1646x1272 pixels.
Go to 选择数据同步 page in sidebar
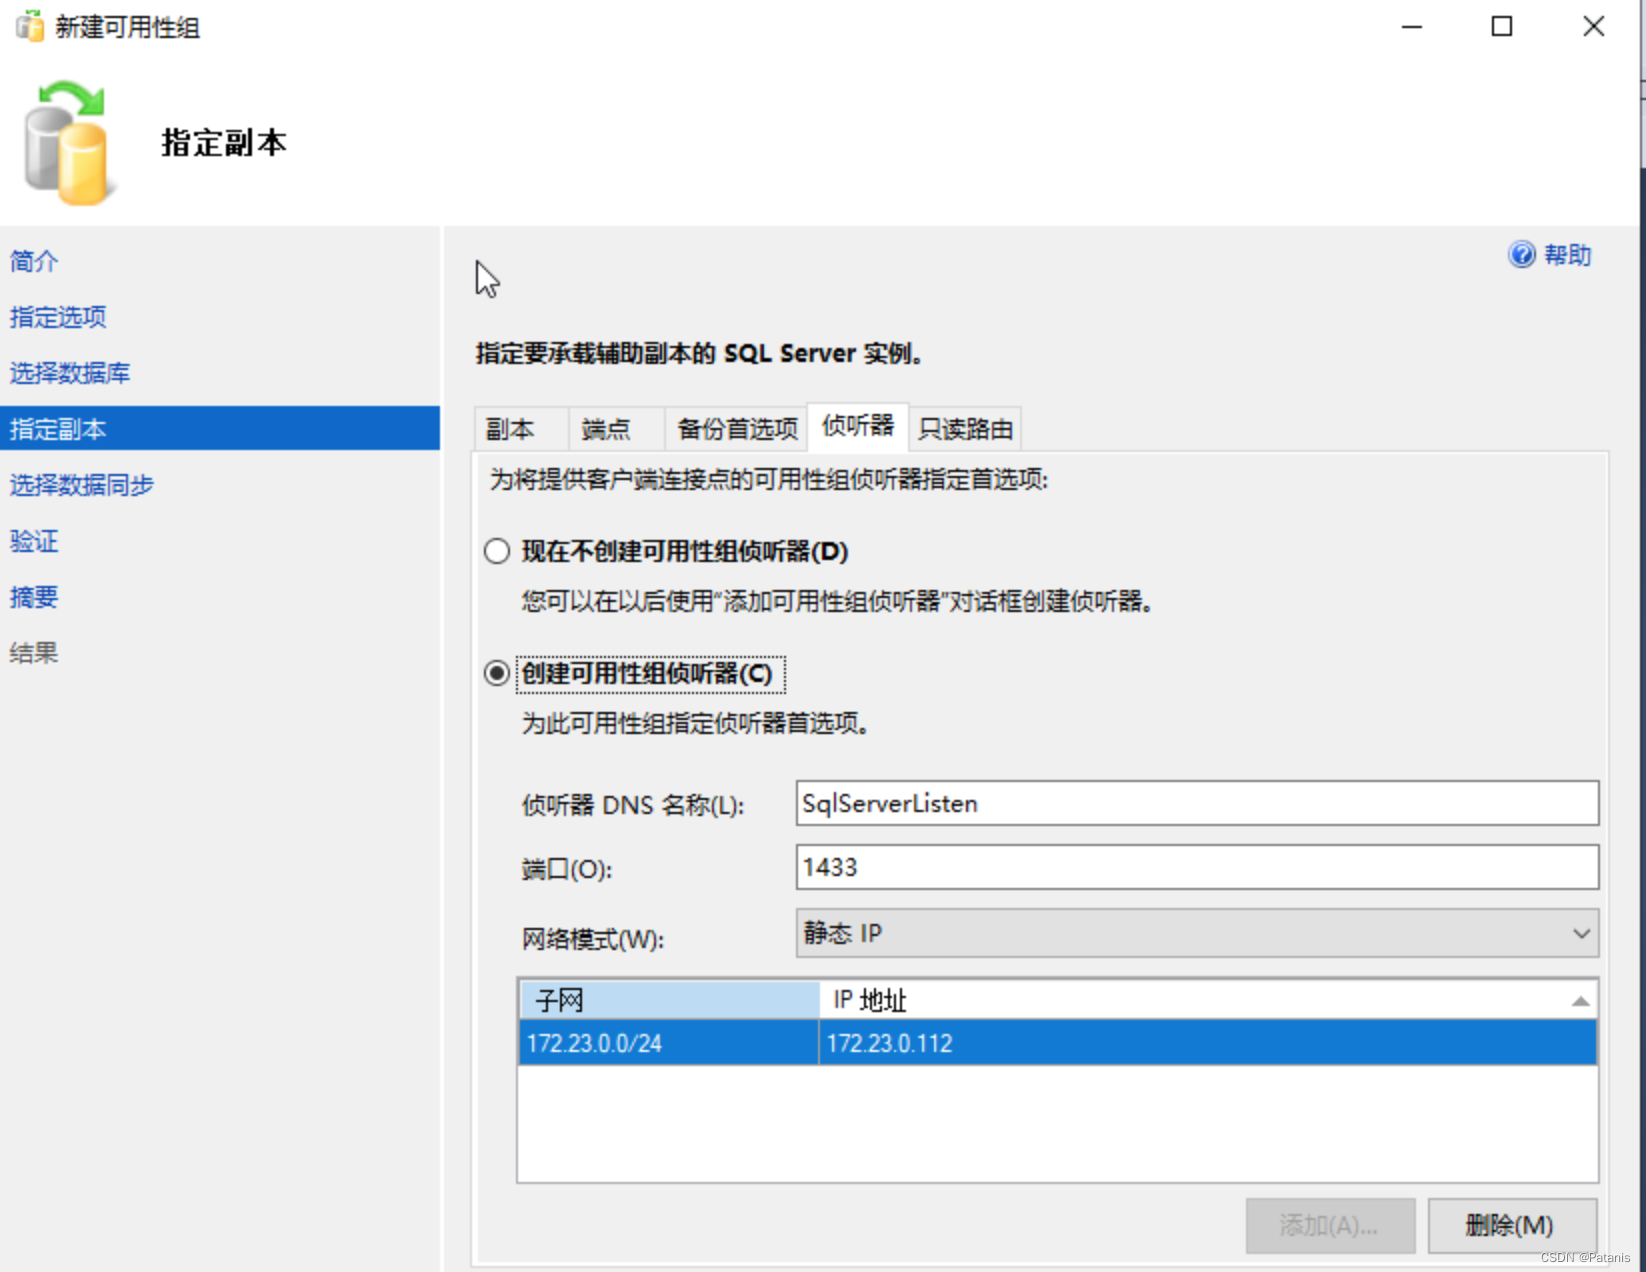tap(82, 485)
